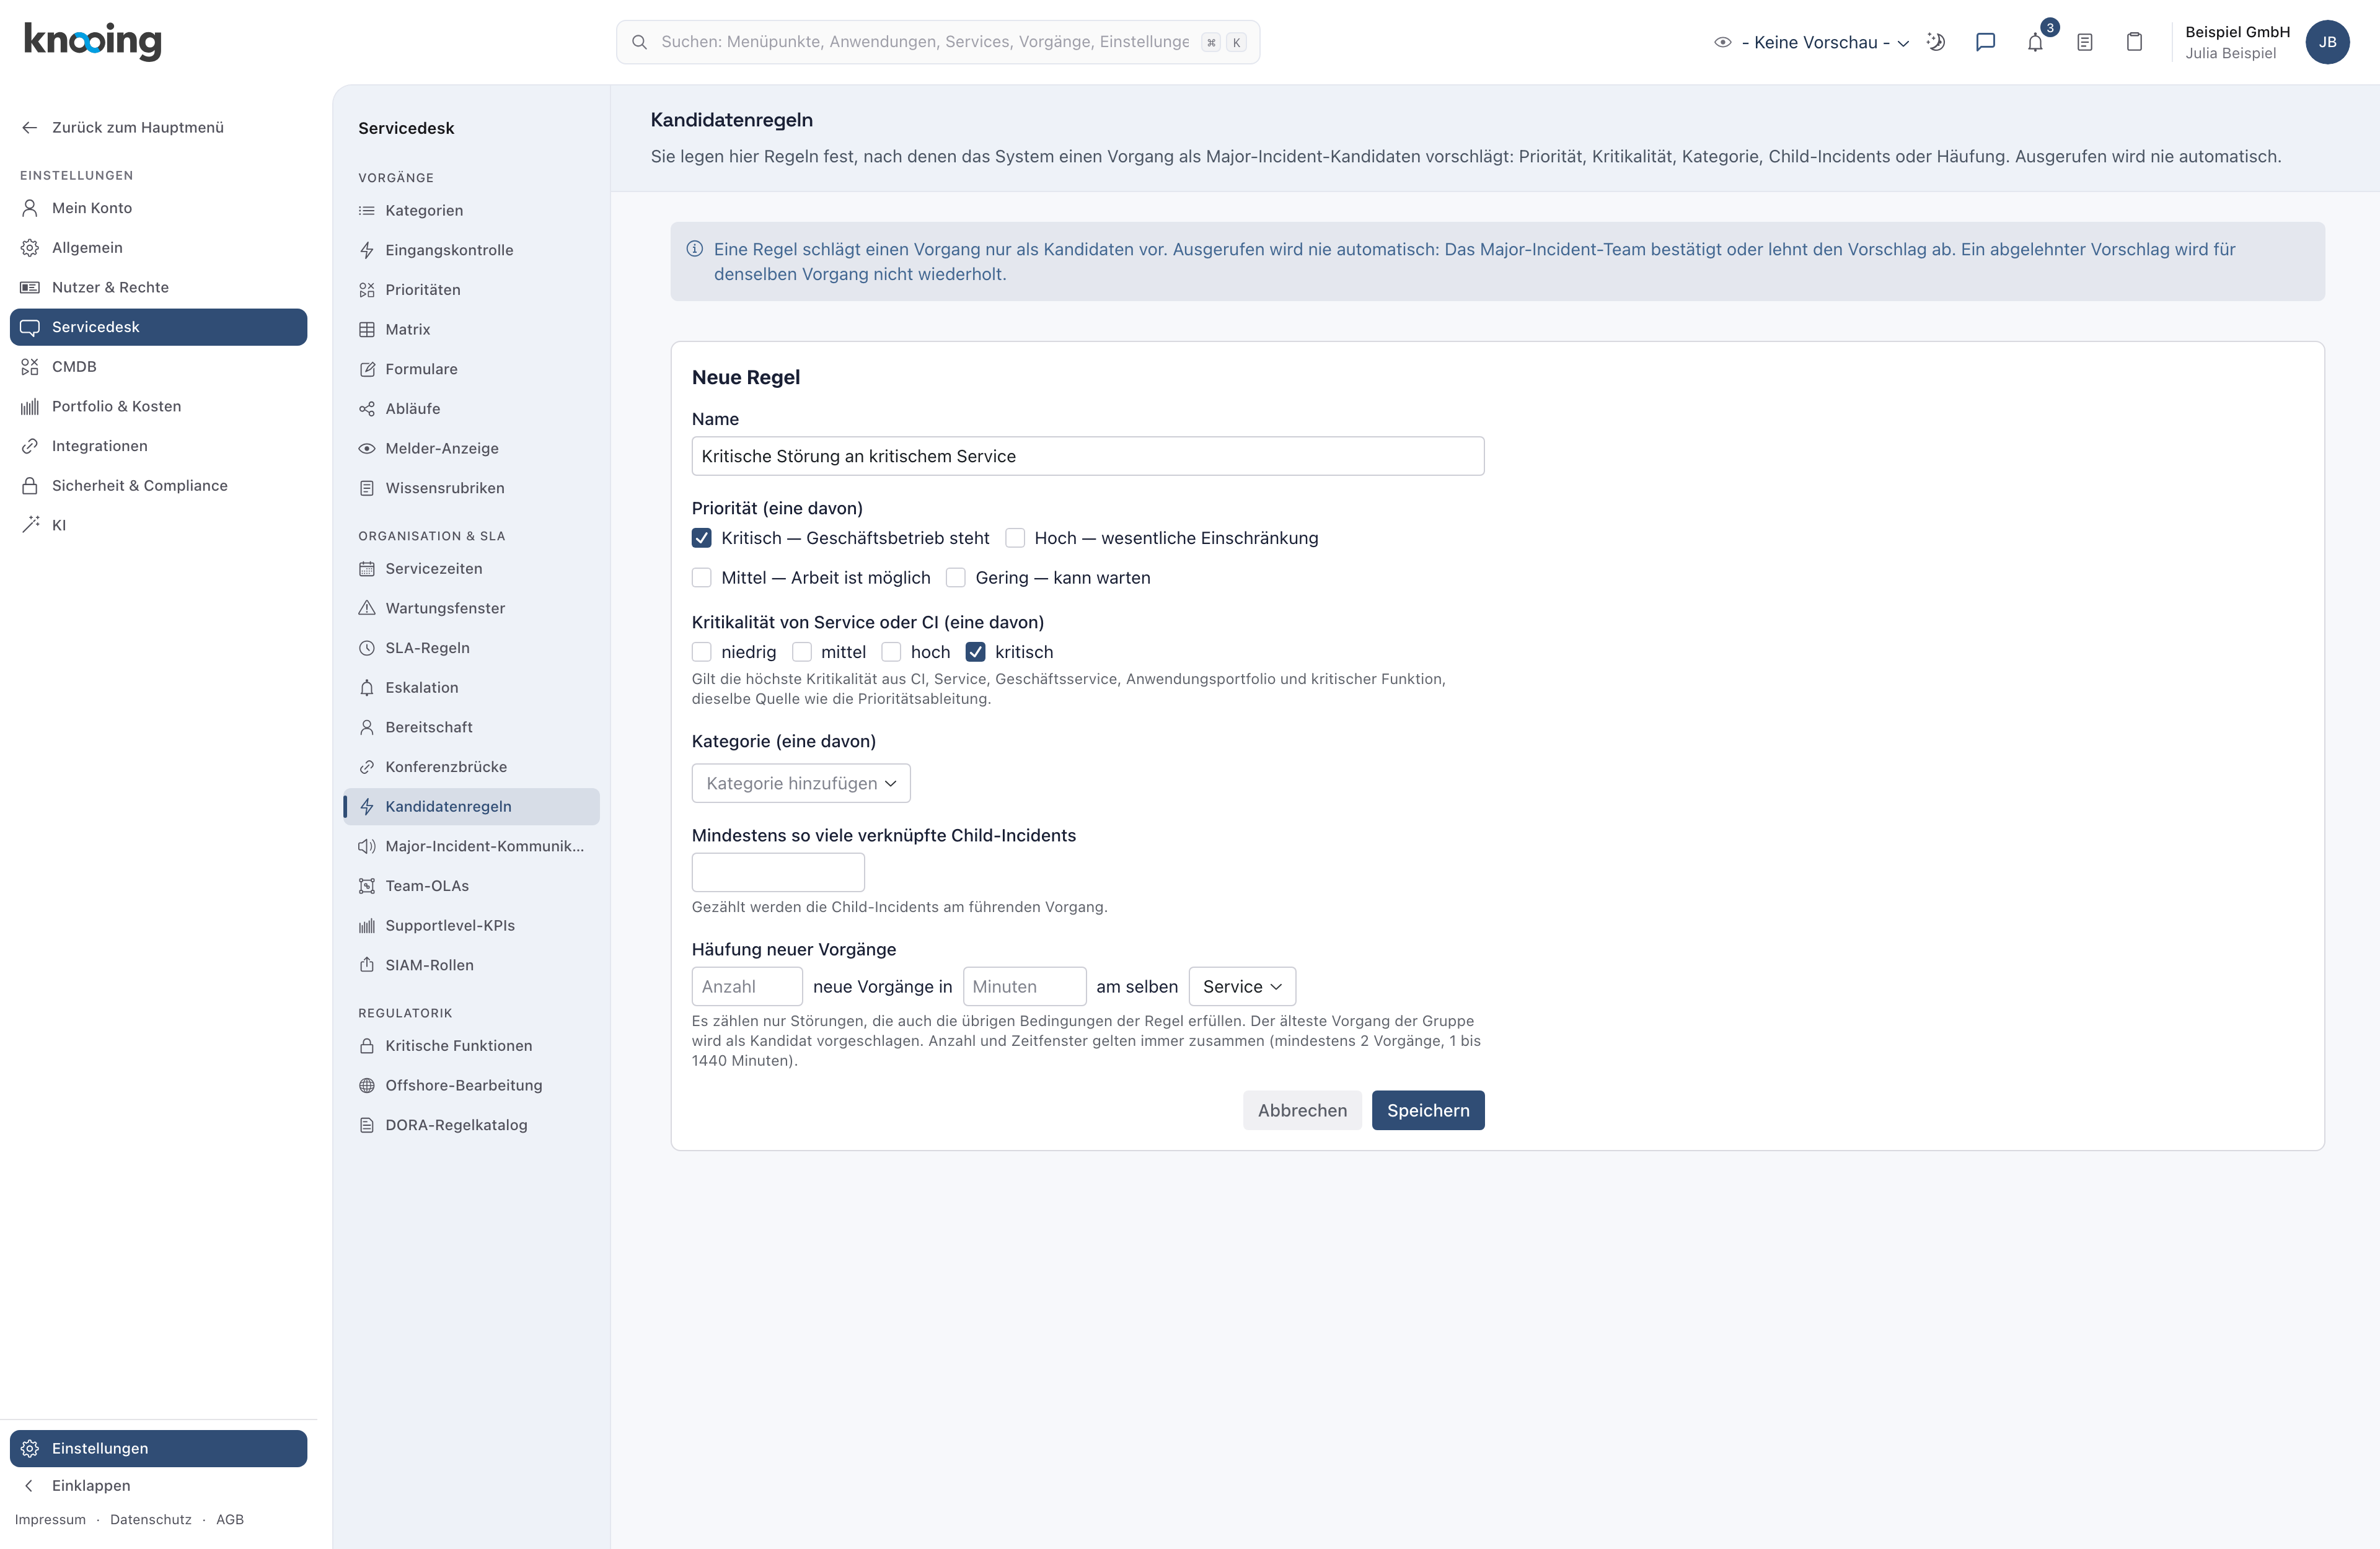The image size is (2380, 1549).
Task: Uncheck the Kritisch priority checkbox
Action: coord(702,538)
